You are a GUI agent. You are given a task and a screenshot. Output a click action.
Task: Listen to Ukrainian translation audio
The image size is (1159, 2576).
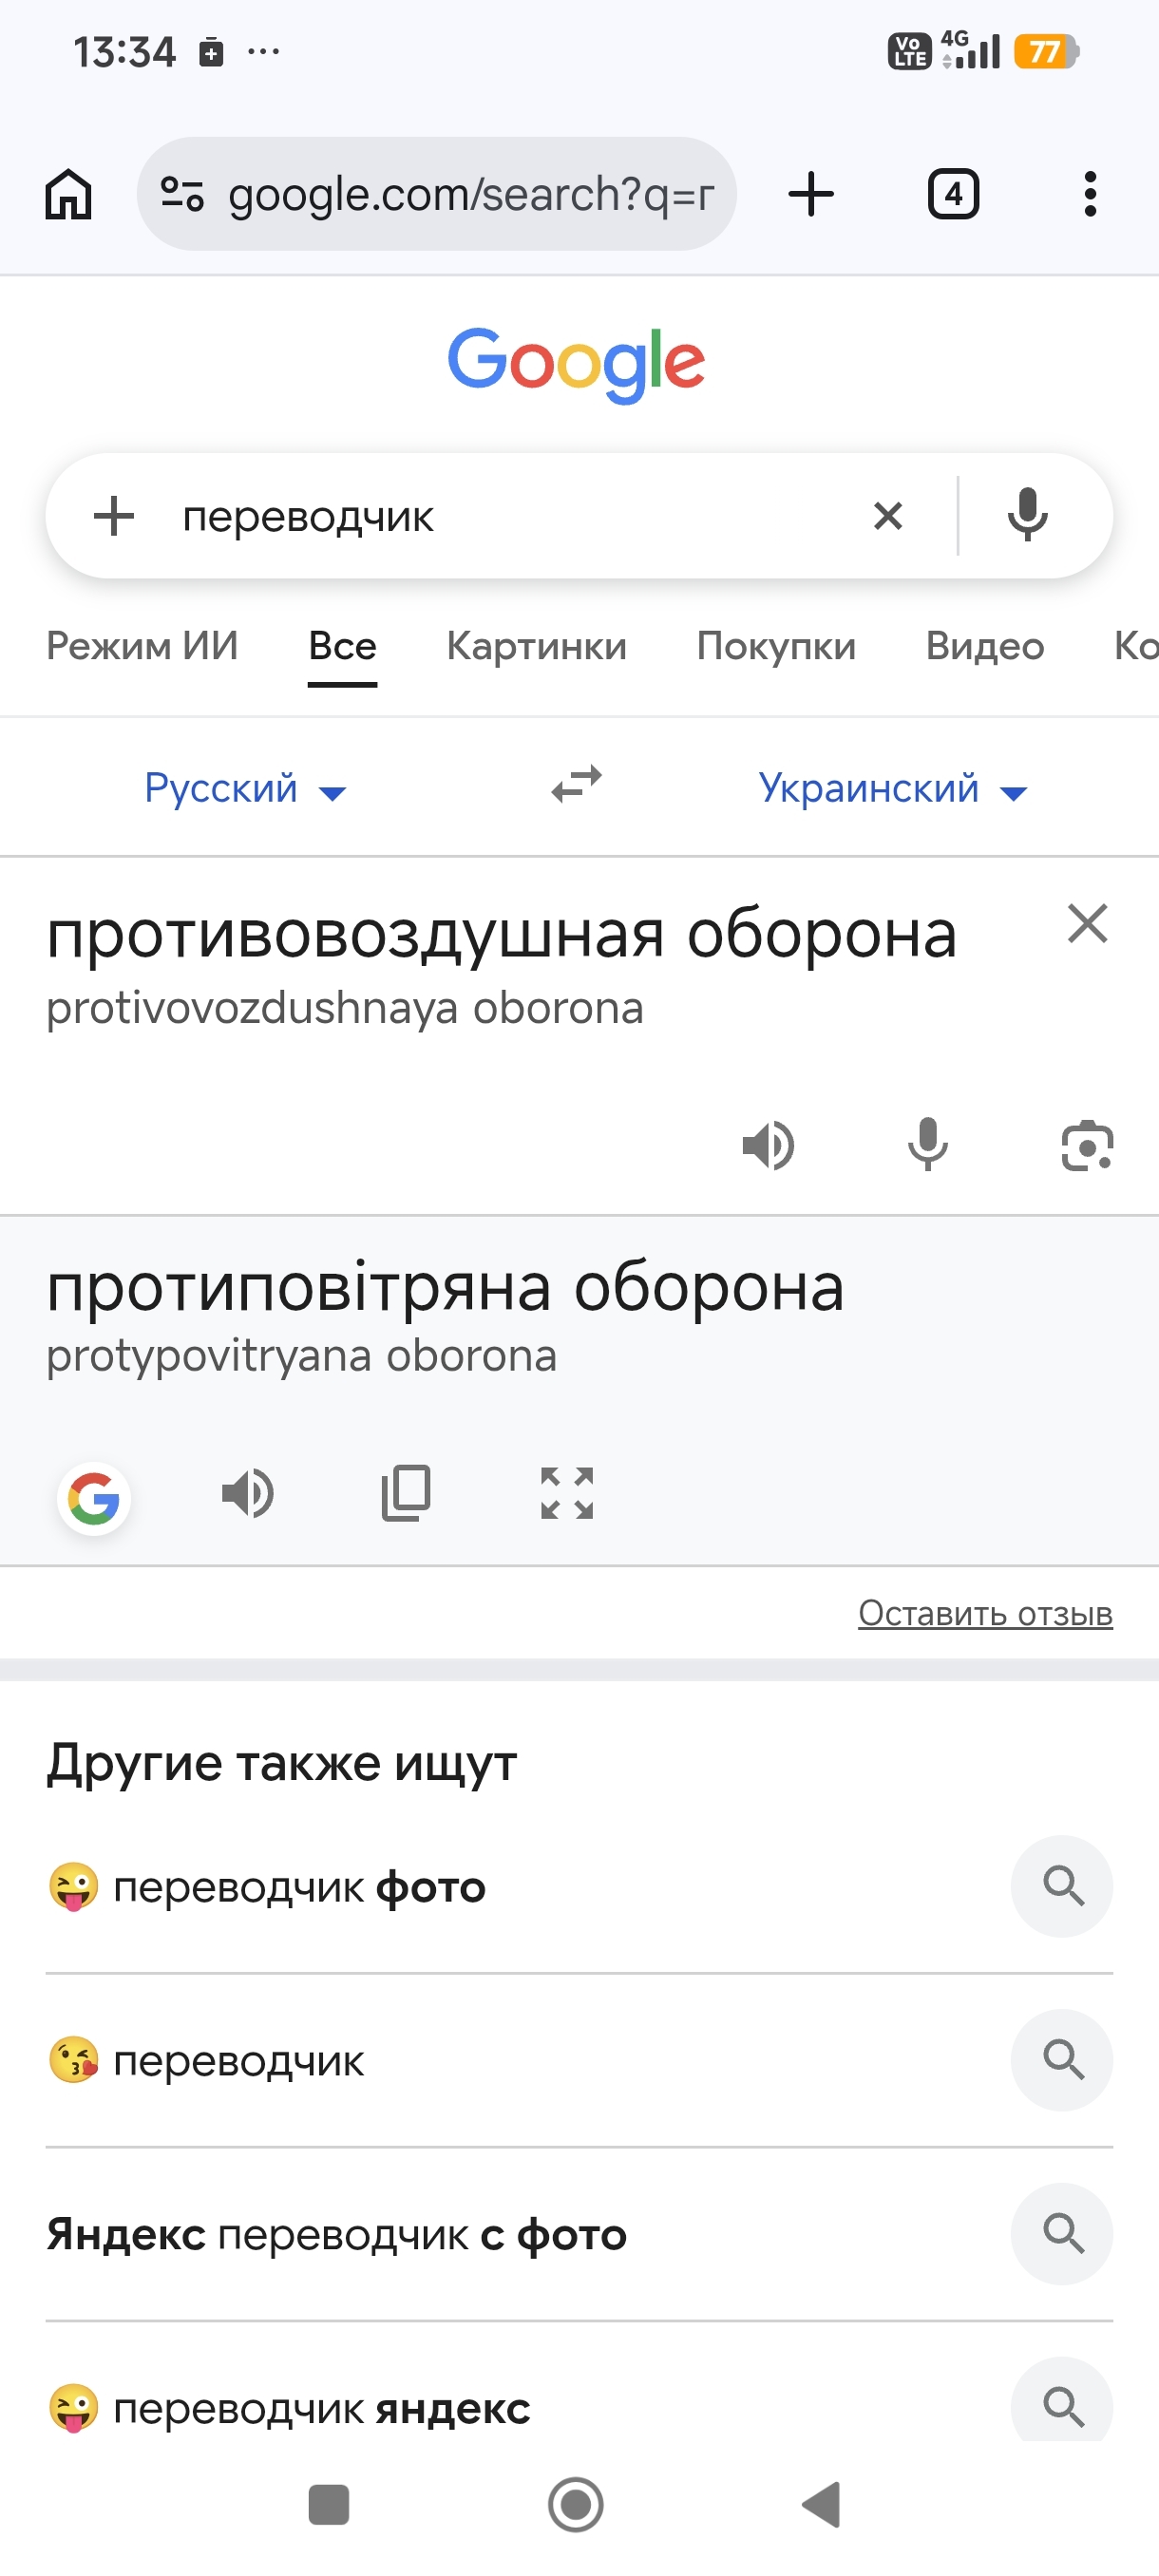tap(248, 1494)
